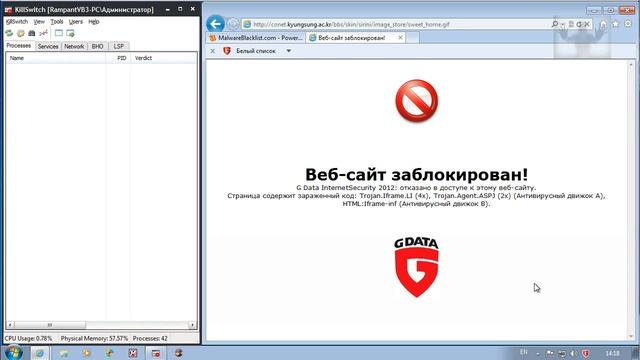
Task: Click the plain window icon in KillSwitch toolbar
Action: pyautogui.click(x=59, y=33)
